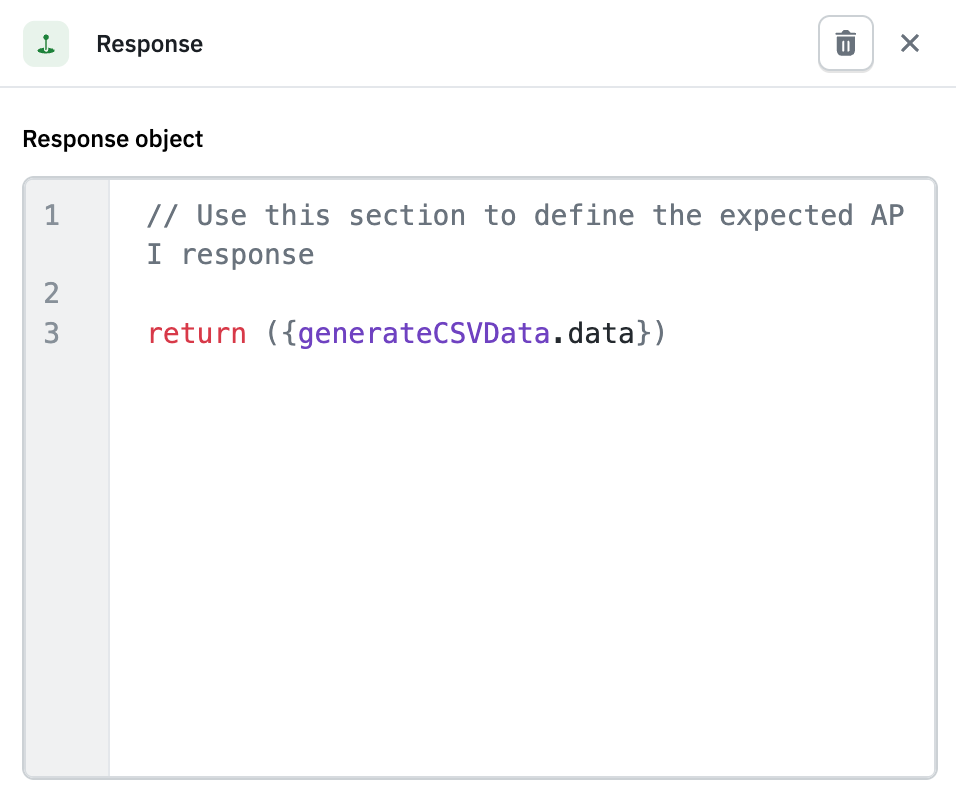956x798 pixels.
Task: Place cursor on the "return" keyword
Action: [x=195, y=333]
